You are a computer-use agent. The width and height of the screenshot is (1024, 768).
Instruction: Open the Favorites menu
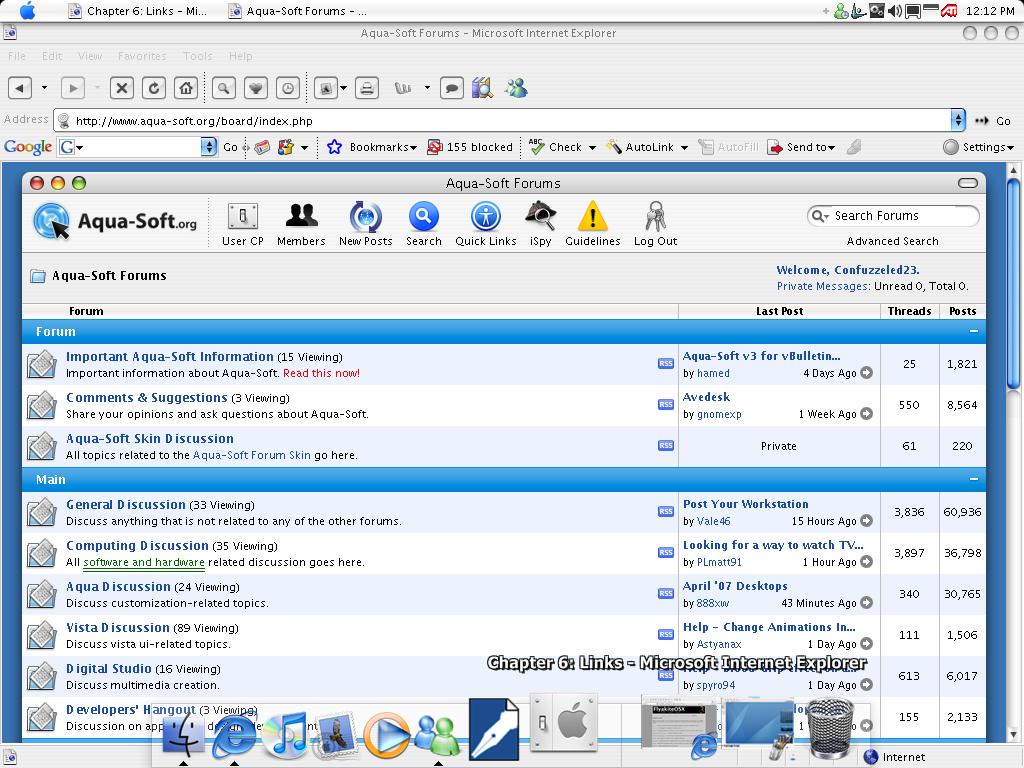142,56
